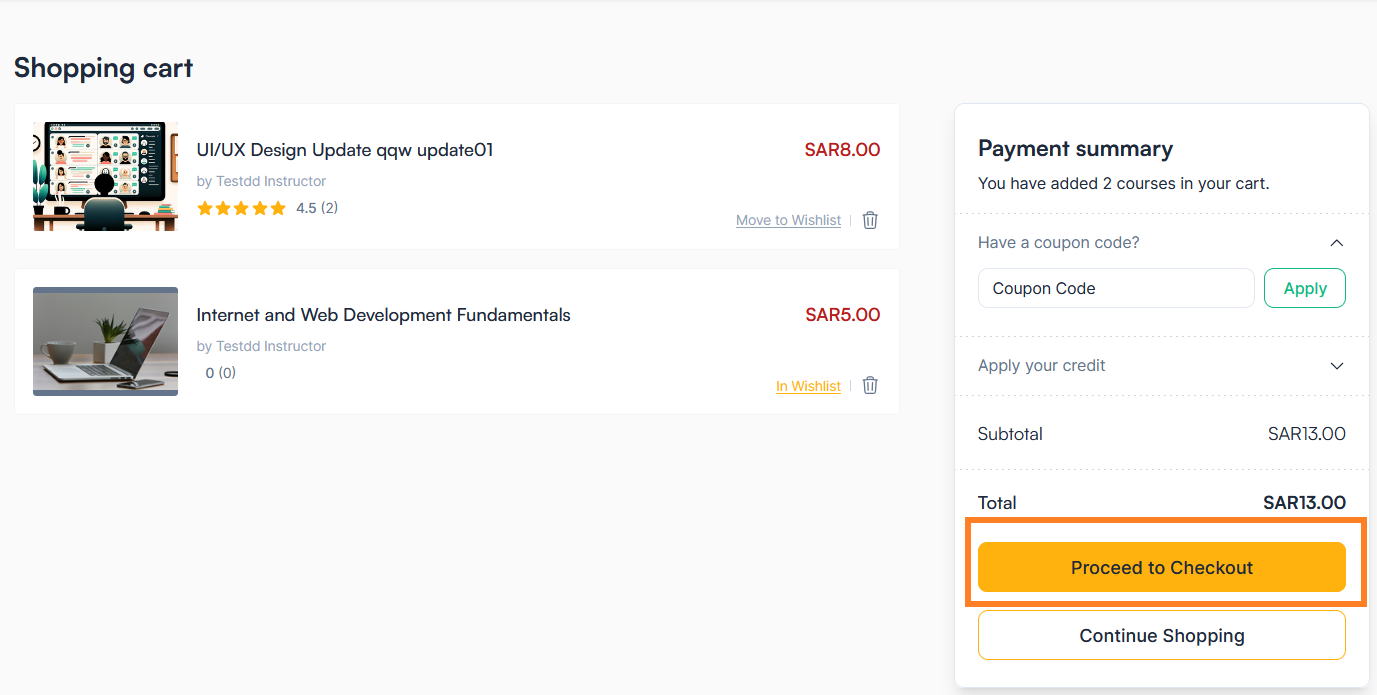Open UI/UX Design Update qqw update01 title
This screenshot has width=1377, height=695.
[345, 150]
